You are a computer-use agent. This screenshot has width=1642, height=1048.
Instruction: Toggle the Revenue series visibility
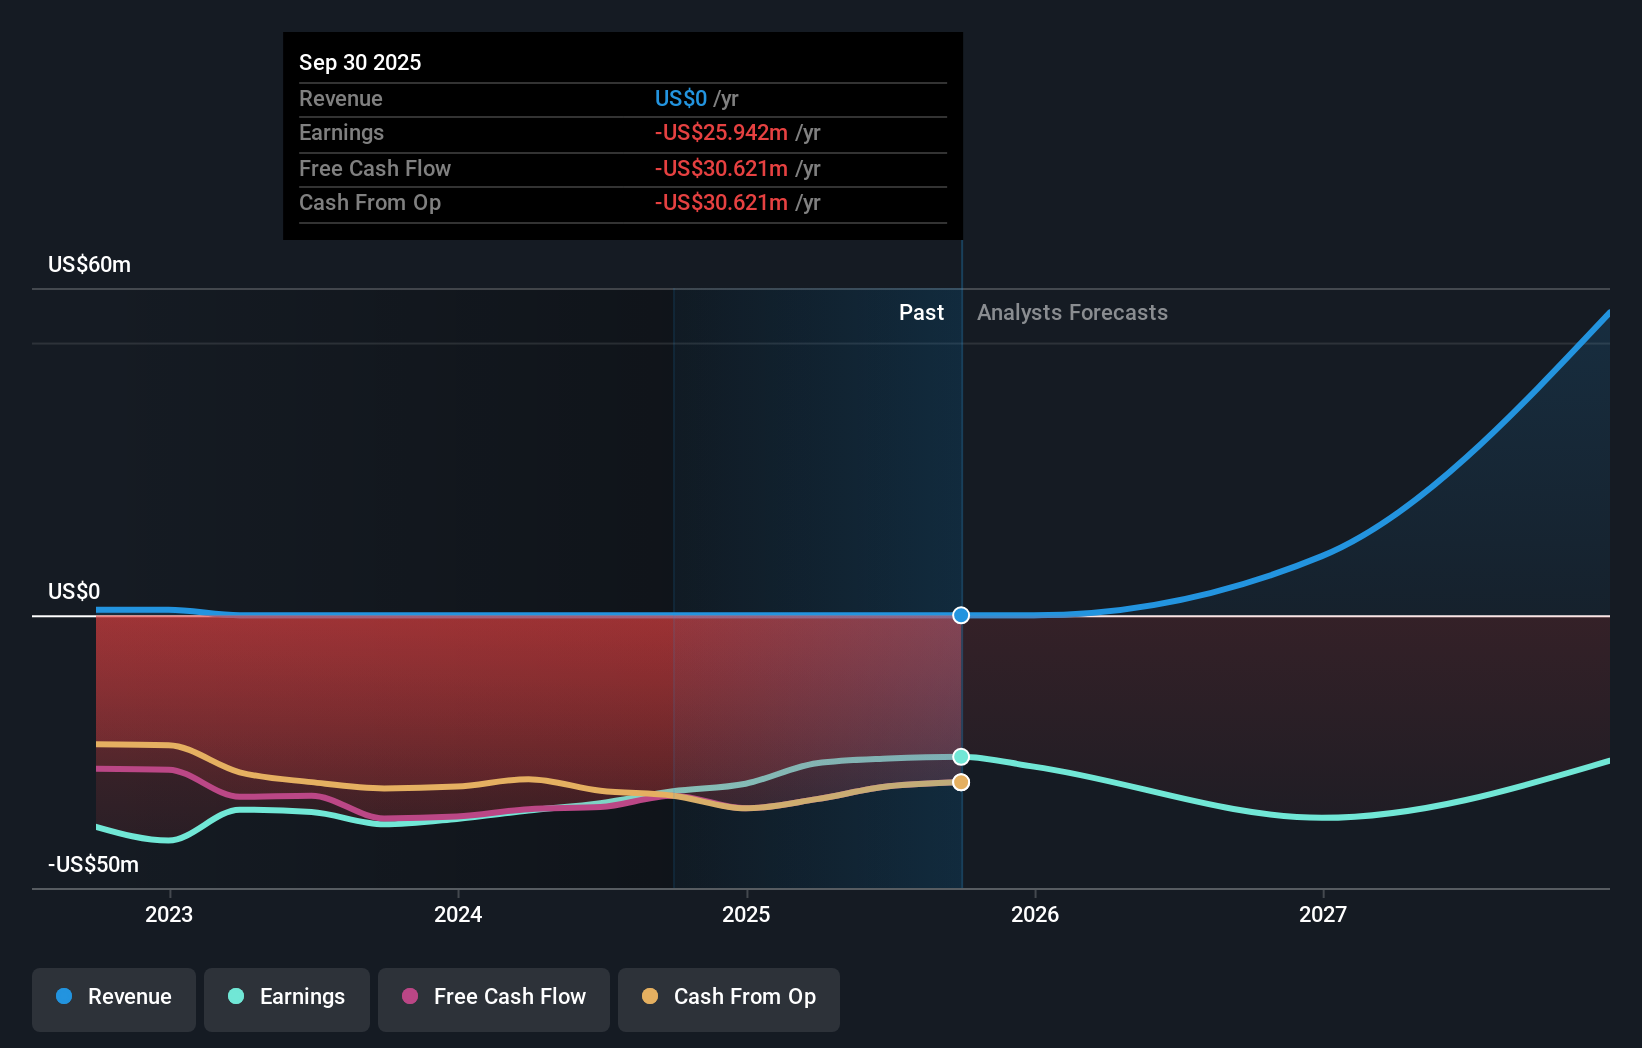113,997
